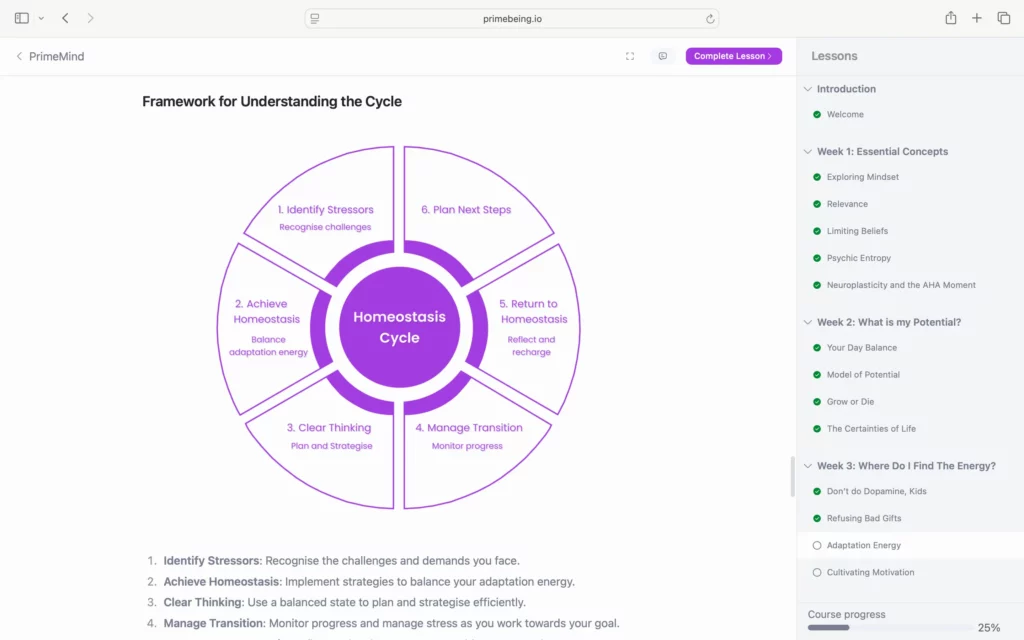Show the tab overview icon
This screenshot has height=640, width=1024.
[x=1003, y=18]
